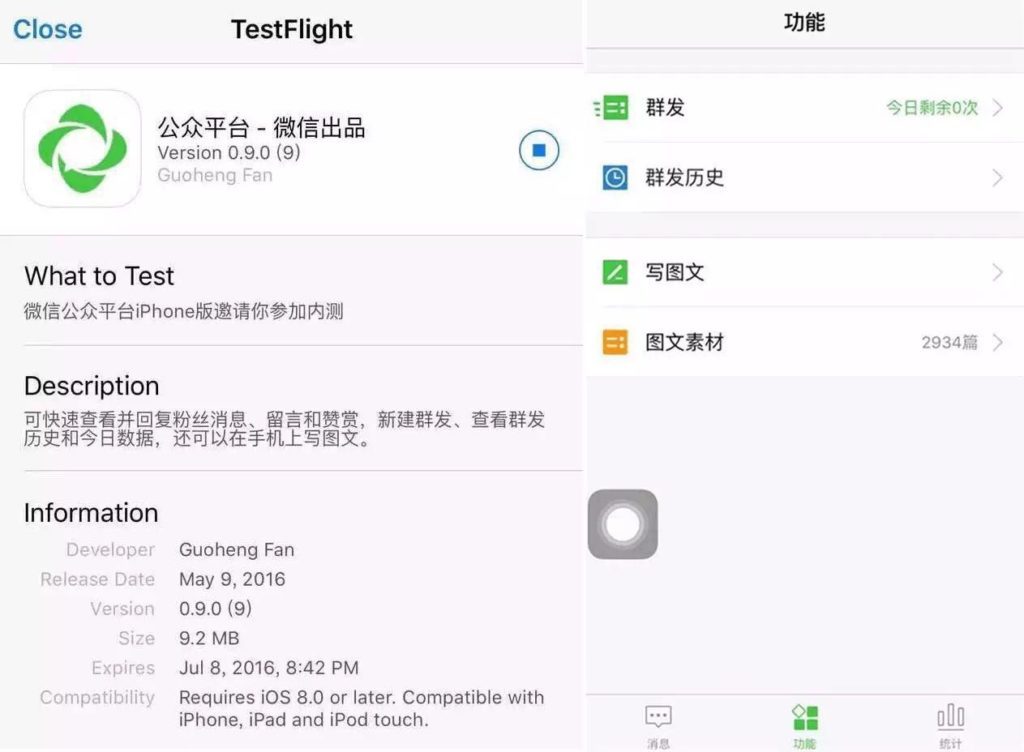Tap the green WeChat platform app icon

click(82, 149)
